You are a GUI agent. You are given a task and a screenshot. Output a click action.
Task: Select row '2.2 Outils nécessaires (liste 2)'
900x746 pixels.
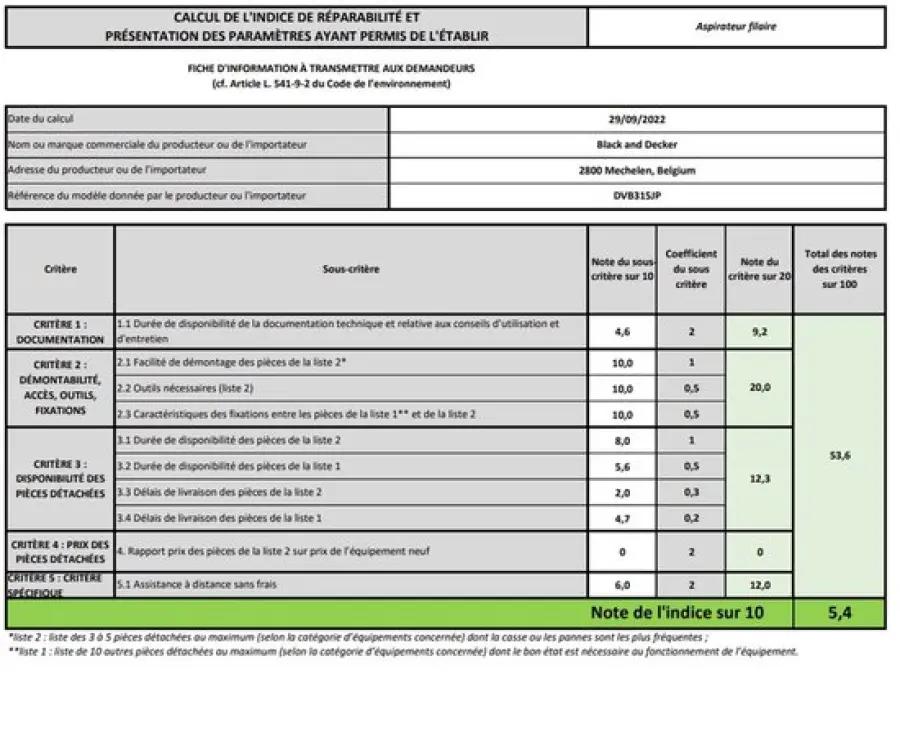[350, 388]
